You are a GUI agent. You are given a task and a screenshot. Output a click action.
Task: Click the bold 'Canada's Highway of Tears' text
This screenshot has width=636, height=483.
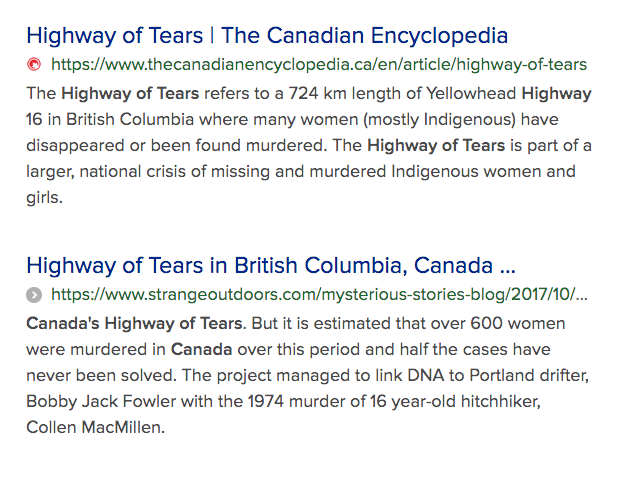[136, 324]
